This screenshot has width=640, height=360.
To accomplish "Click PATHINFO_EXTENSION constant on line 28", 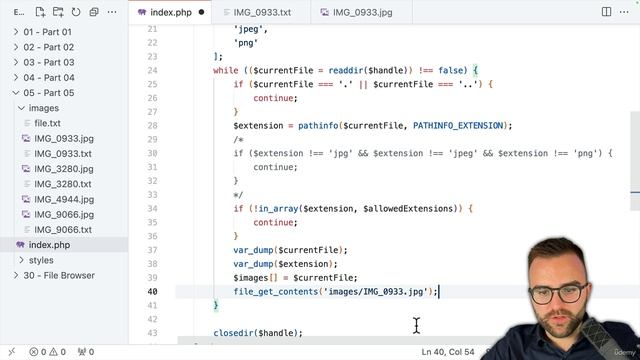I will pos(458,125).
